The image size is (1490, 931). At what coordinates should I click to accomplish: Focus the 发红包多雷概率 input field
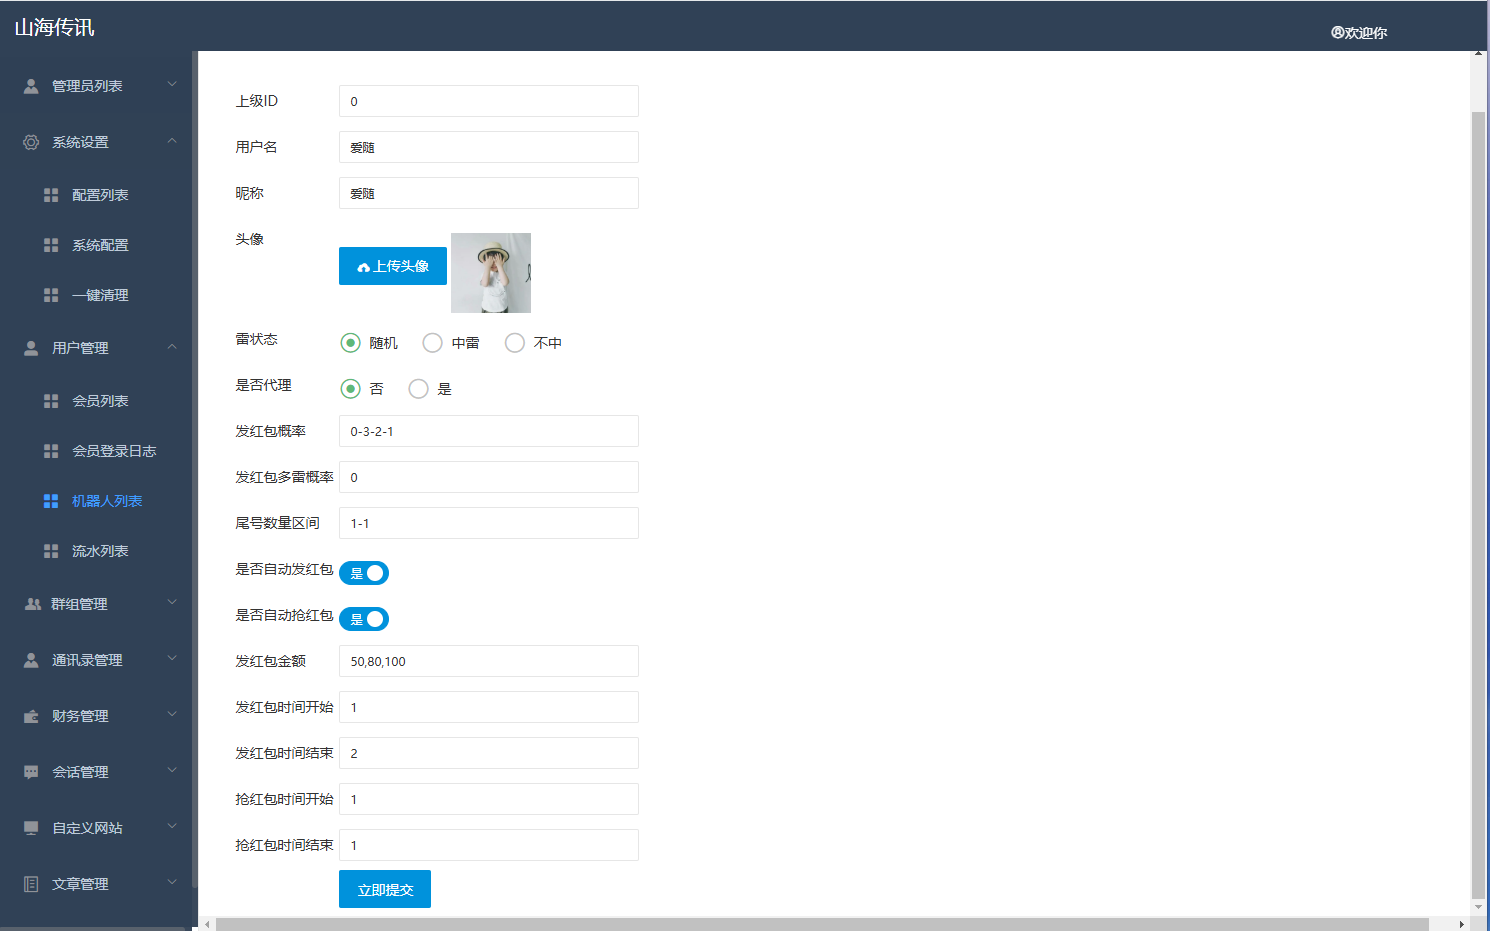(x=489, y=477)
